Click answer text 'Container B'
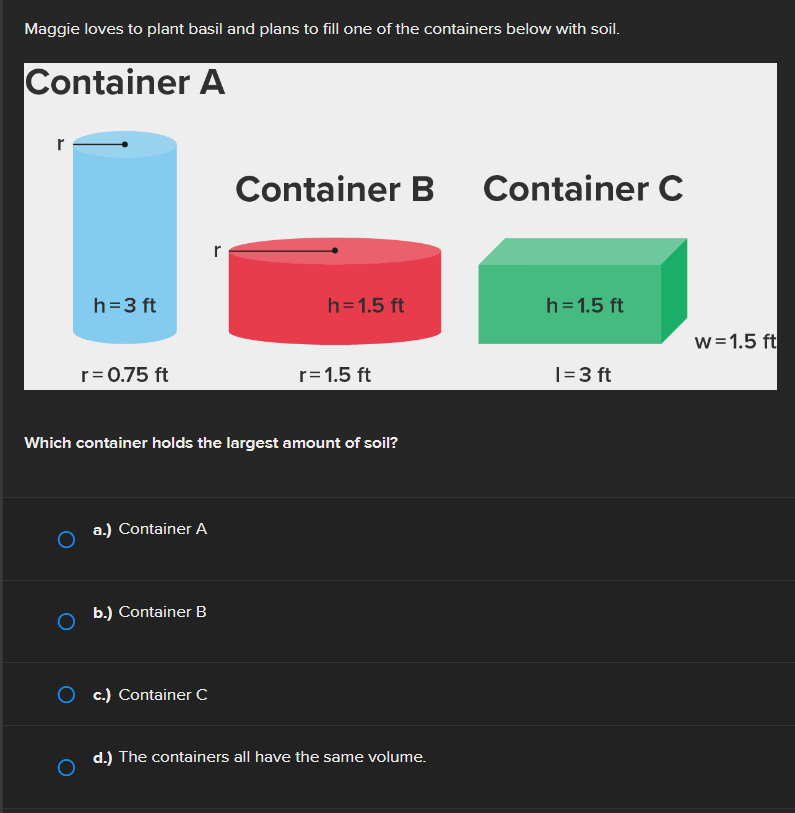 pyautogui.click(x=161, y=611)
